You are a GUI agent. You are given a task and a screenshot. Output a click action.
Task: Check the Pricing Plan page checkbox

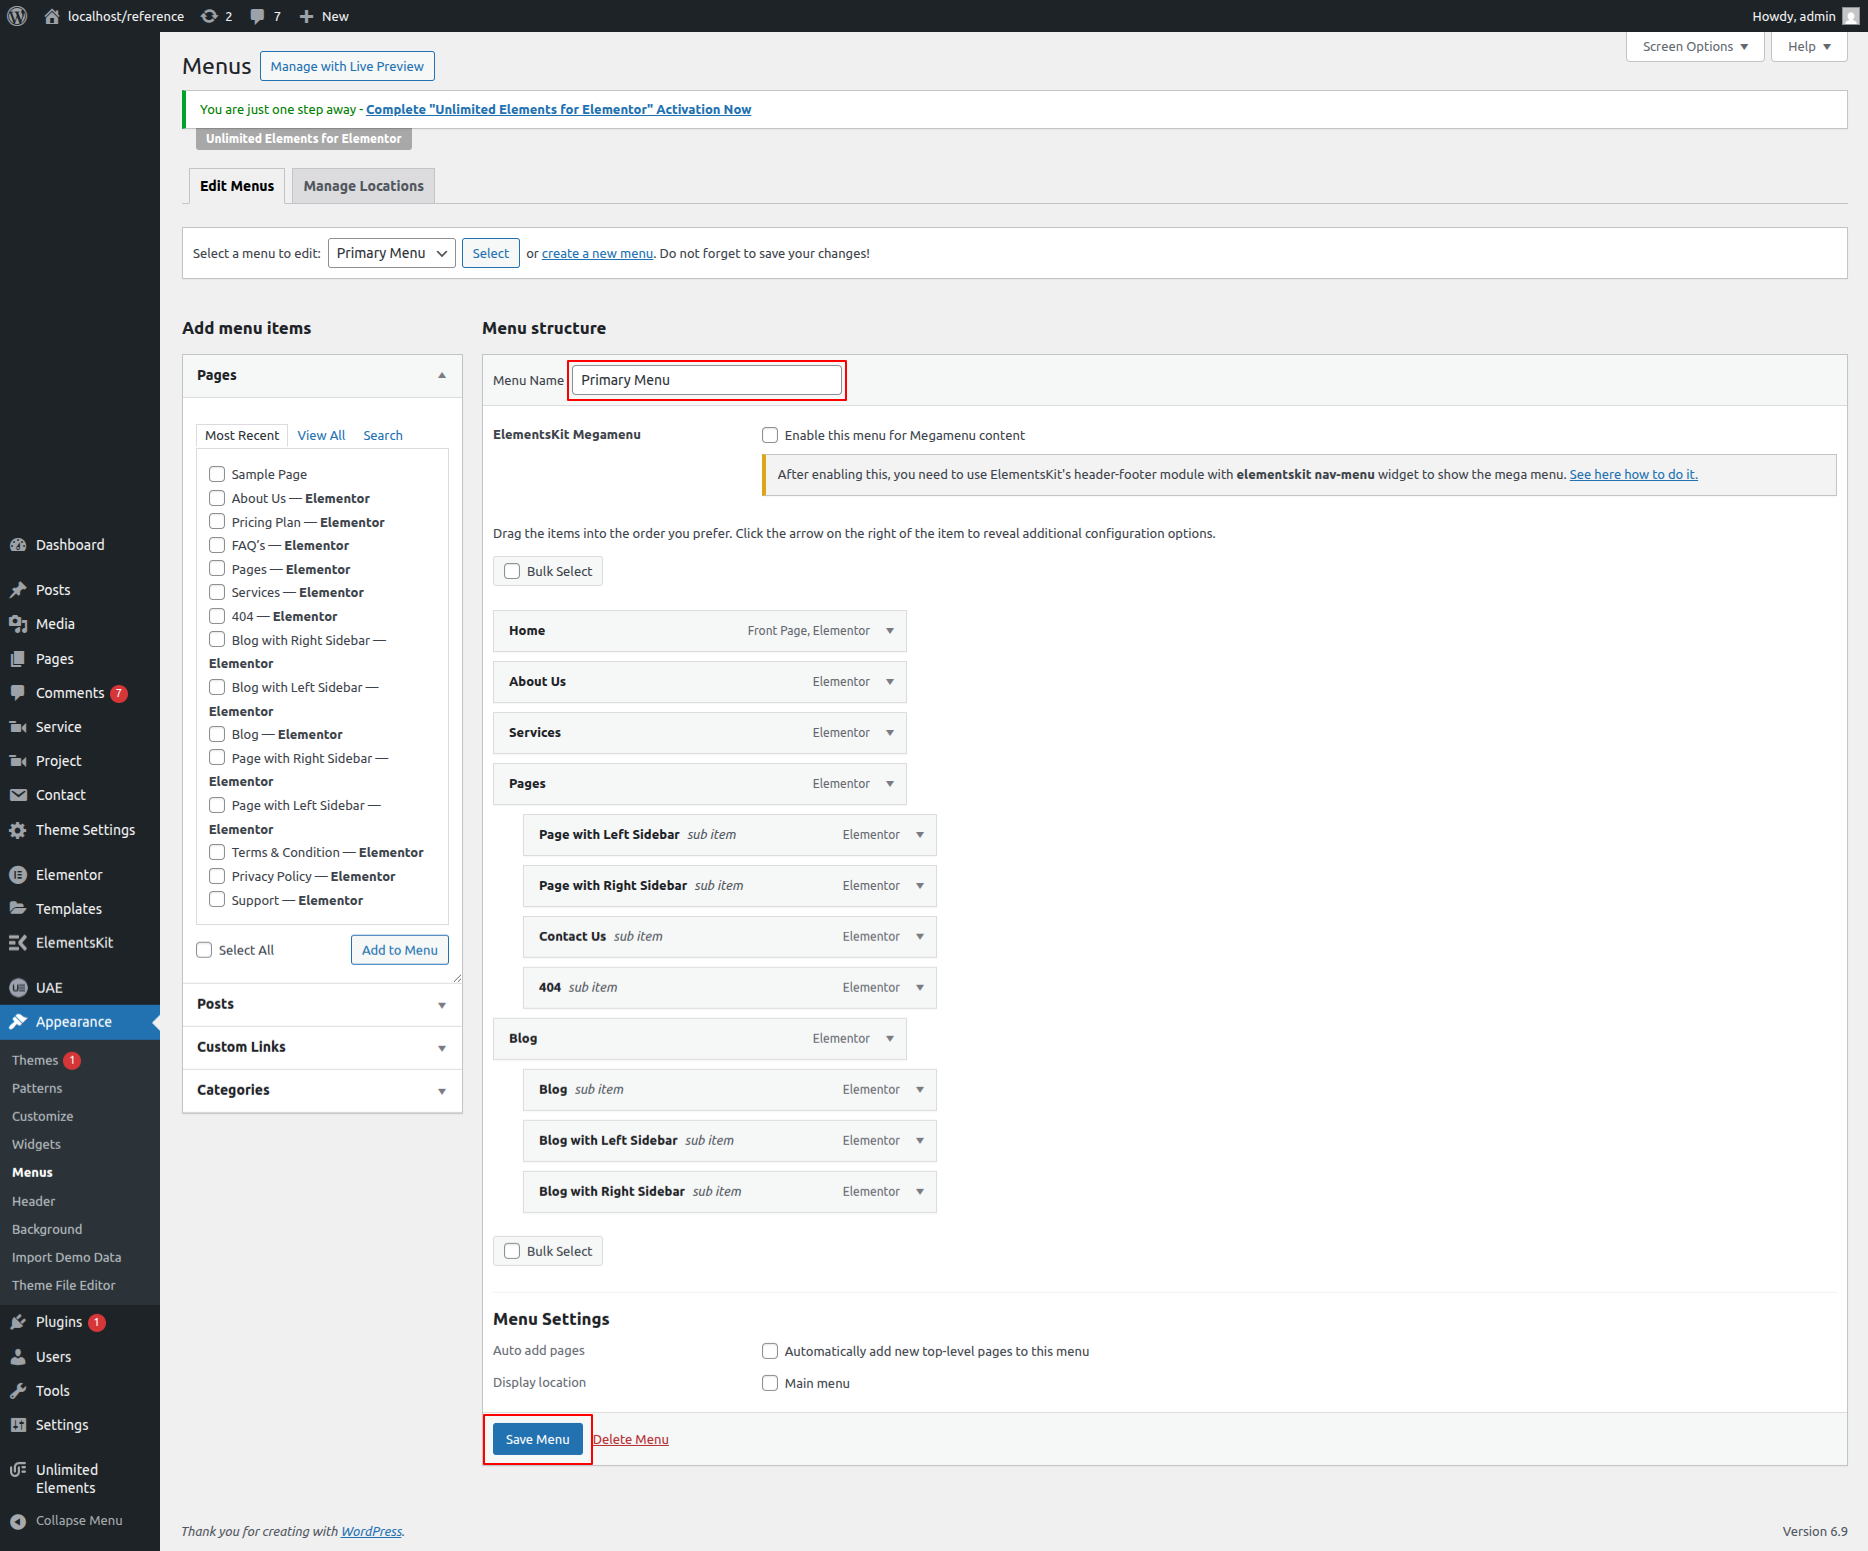click(217, 522)
